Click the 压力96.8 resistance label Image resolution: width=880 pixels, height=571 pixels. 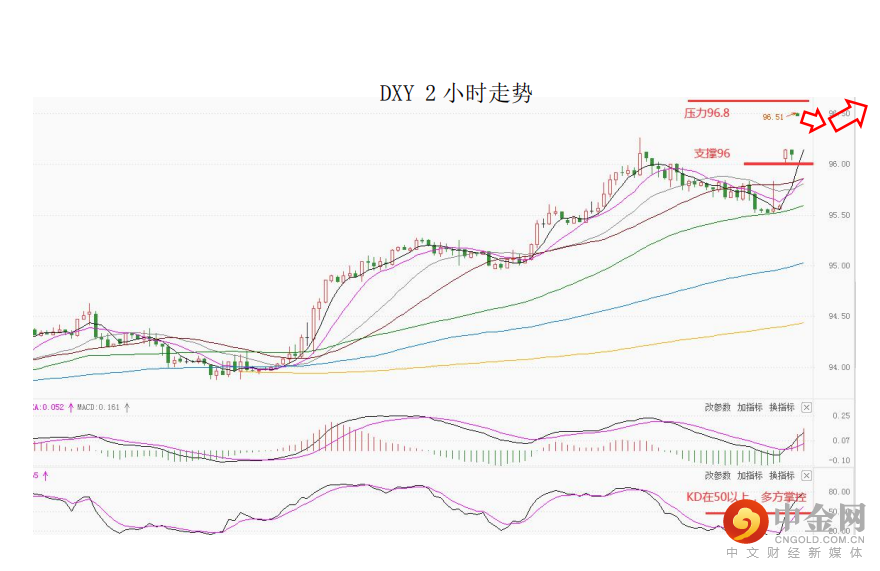pos(707,113)
